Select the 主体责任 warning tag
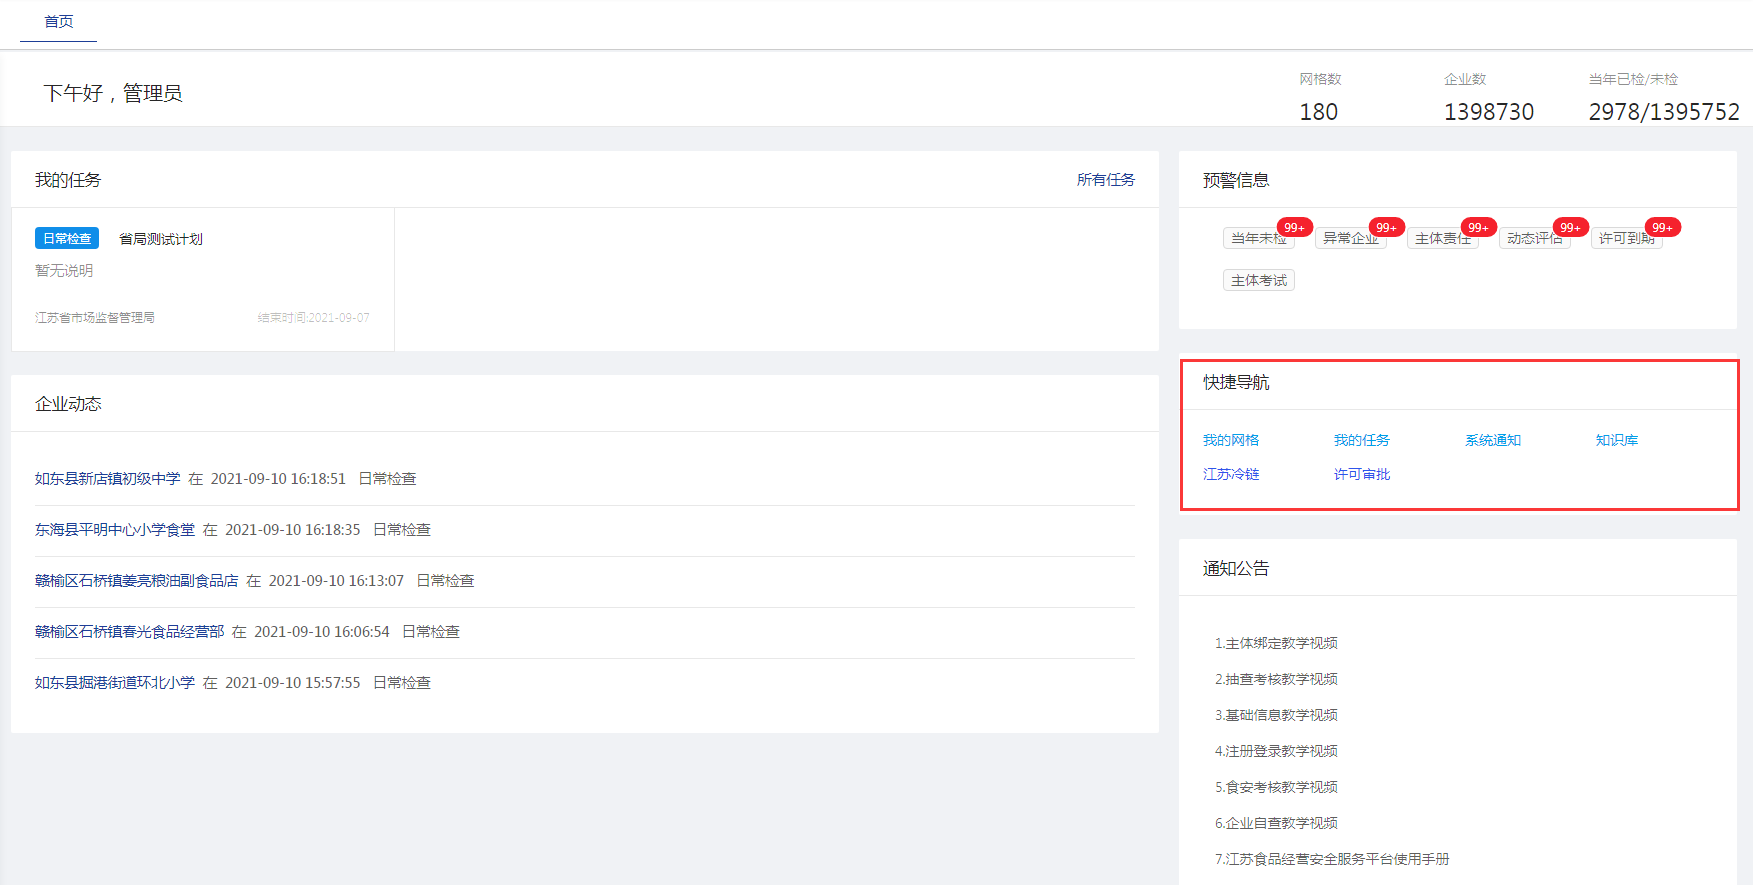Image resolution: width=1753 pixels, height=885 pixels. (1441, 239)
